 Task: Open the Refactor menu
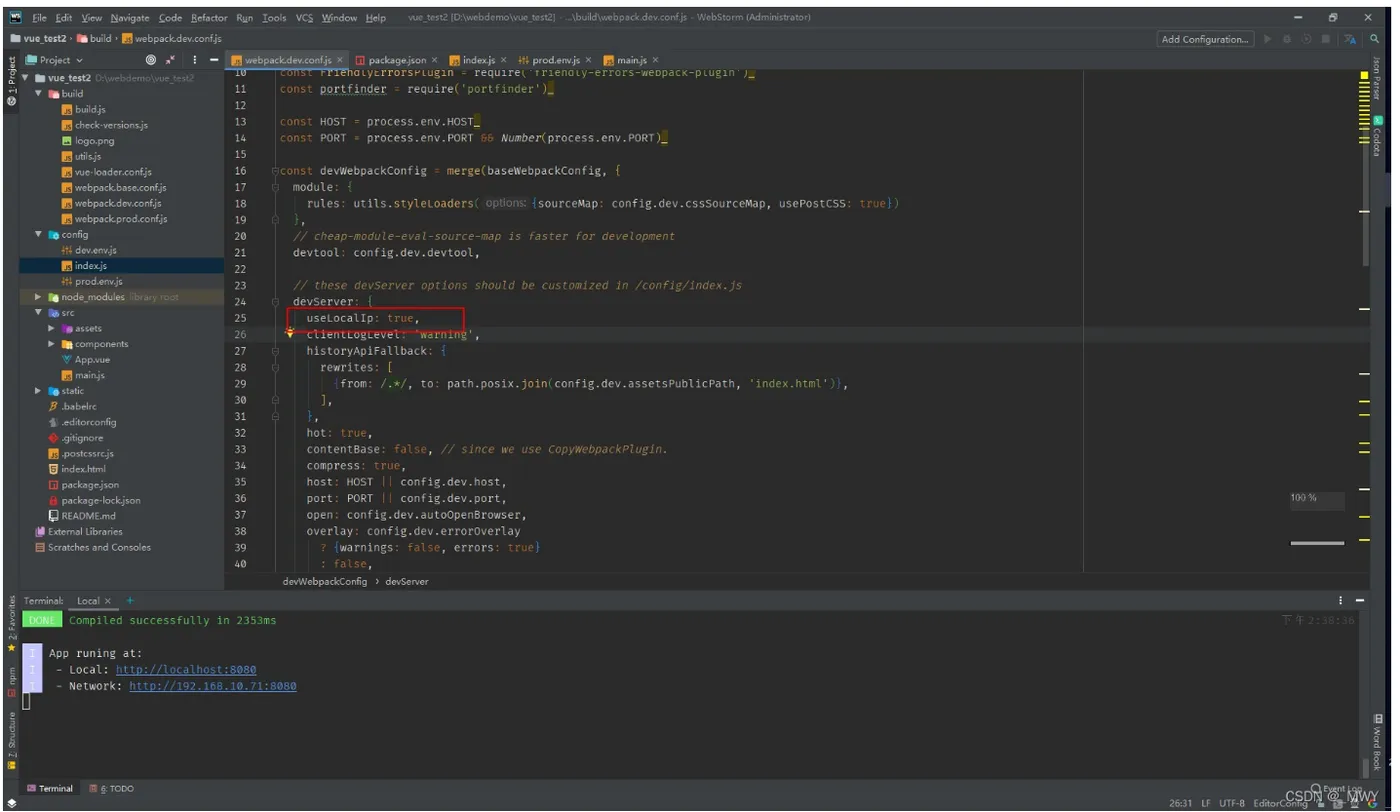209,18
